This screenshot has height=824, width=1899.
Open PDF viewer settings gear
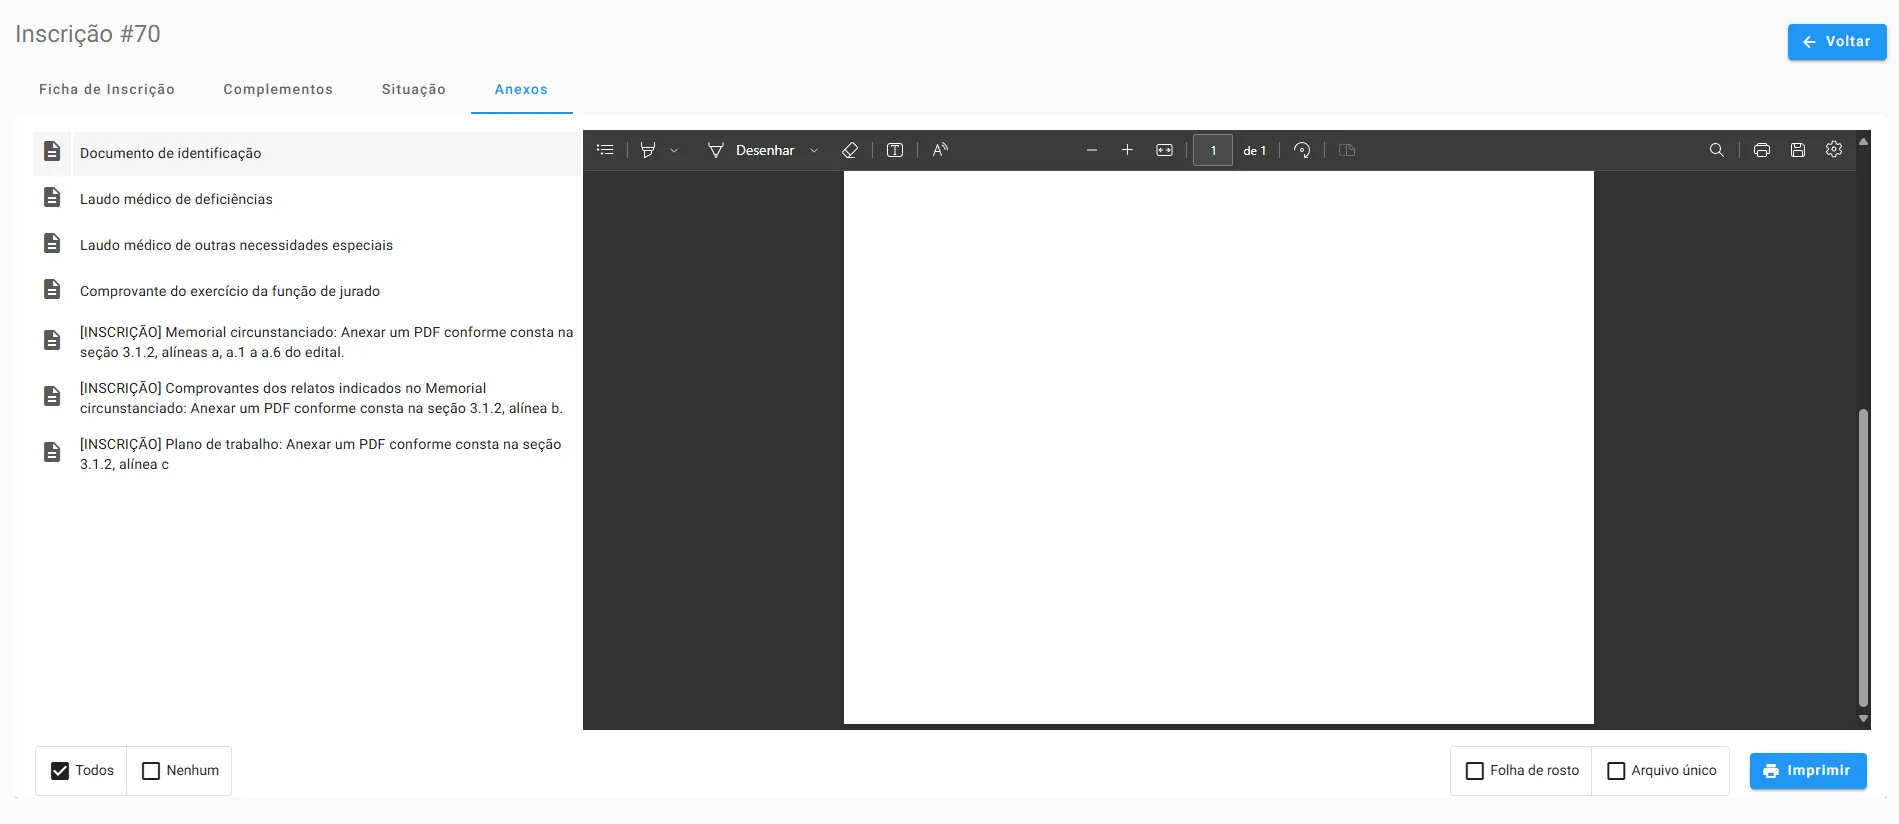pyautogui.click(x=1834, y=150)
